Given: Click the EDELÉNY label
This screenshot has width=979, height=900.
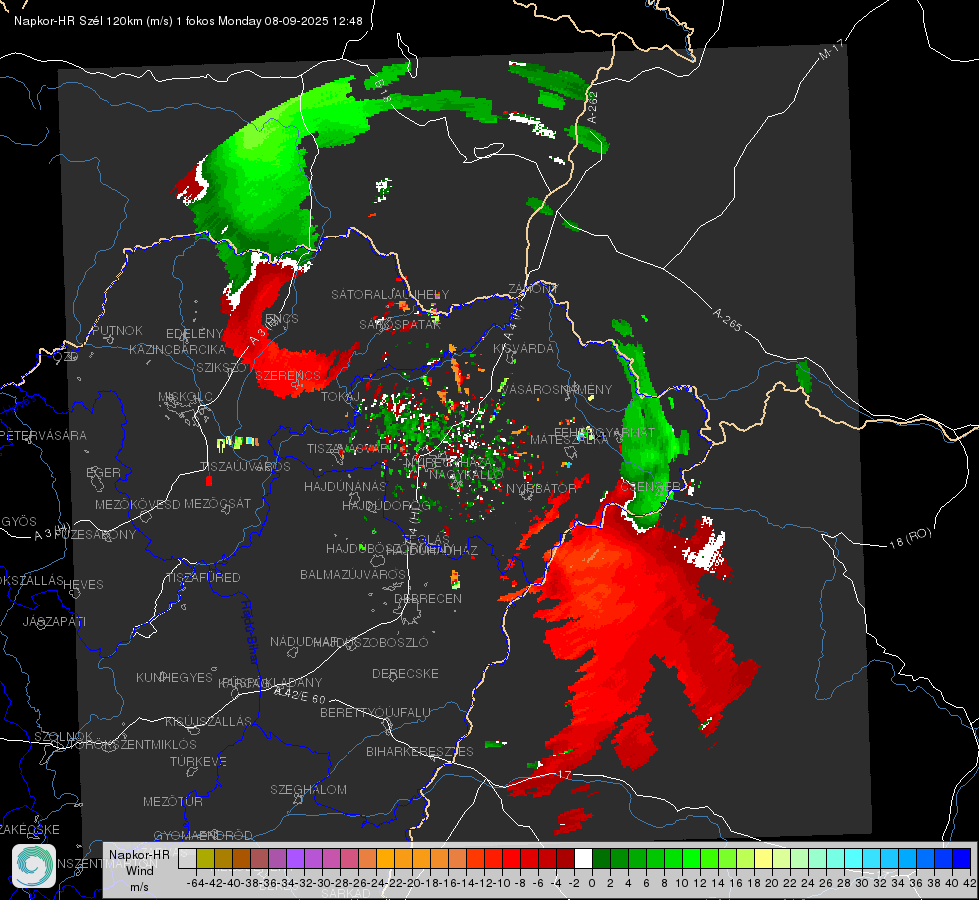Looking at the screenshot, I should coord(194,334).
